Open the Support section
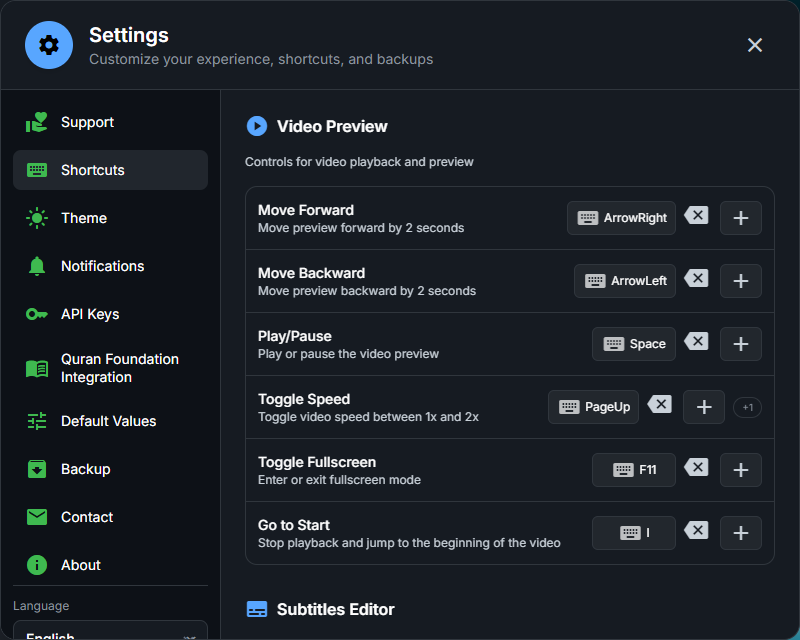Image resolution: width=800 pixels, height=640 pixels. point(110,122)
